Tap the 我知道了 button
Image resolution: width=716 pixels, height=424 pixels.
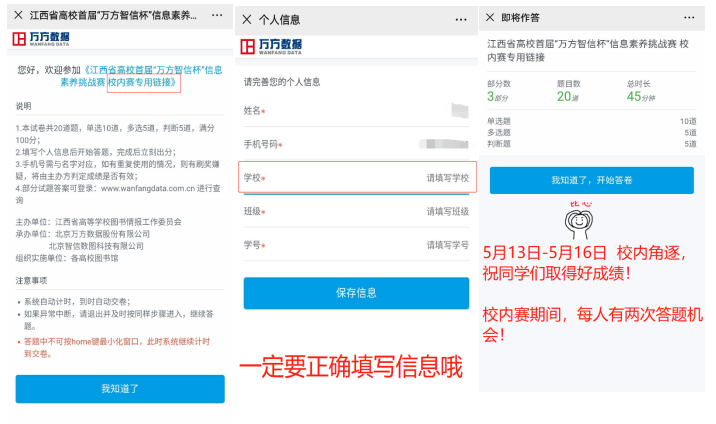tap(120, 389)
